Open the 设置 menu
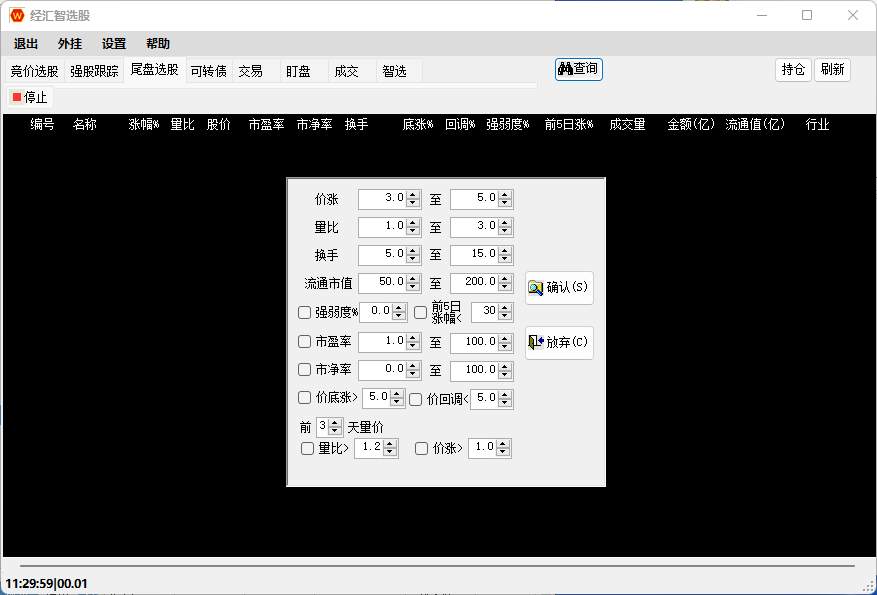Viewport: 877px width, 595px height. point(114,44)
